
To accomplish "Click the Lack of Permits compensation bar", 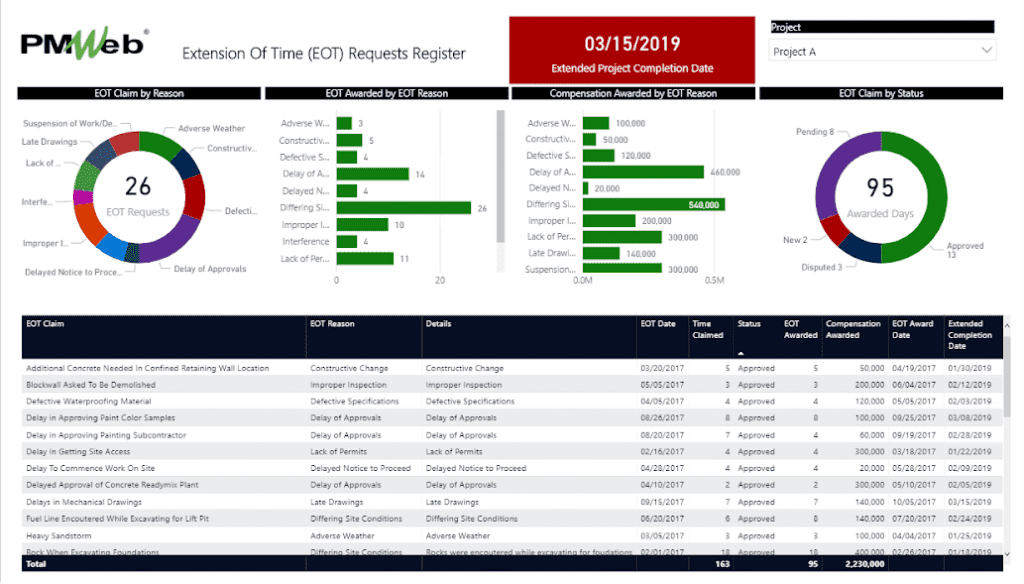I will [x=621, y=237].
